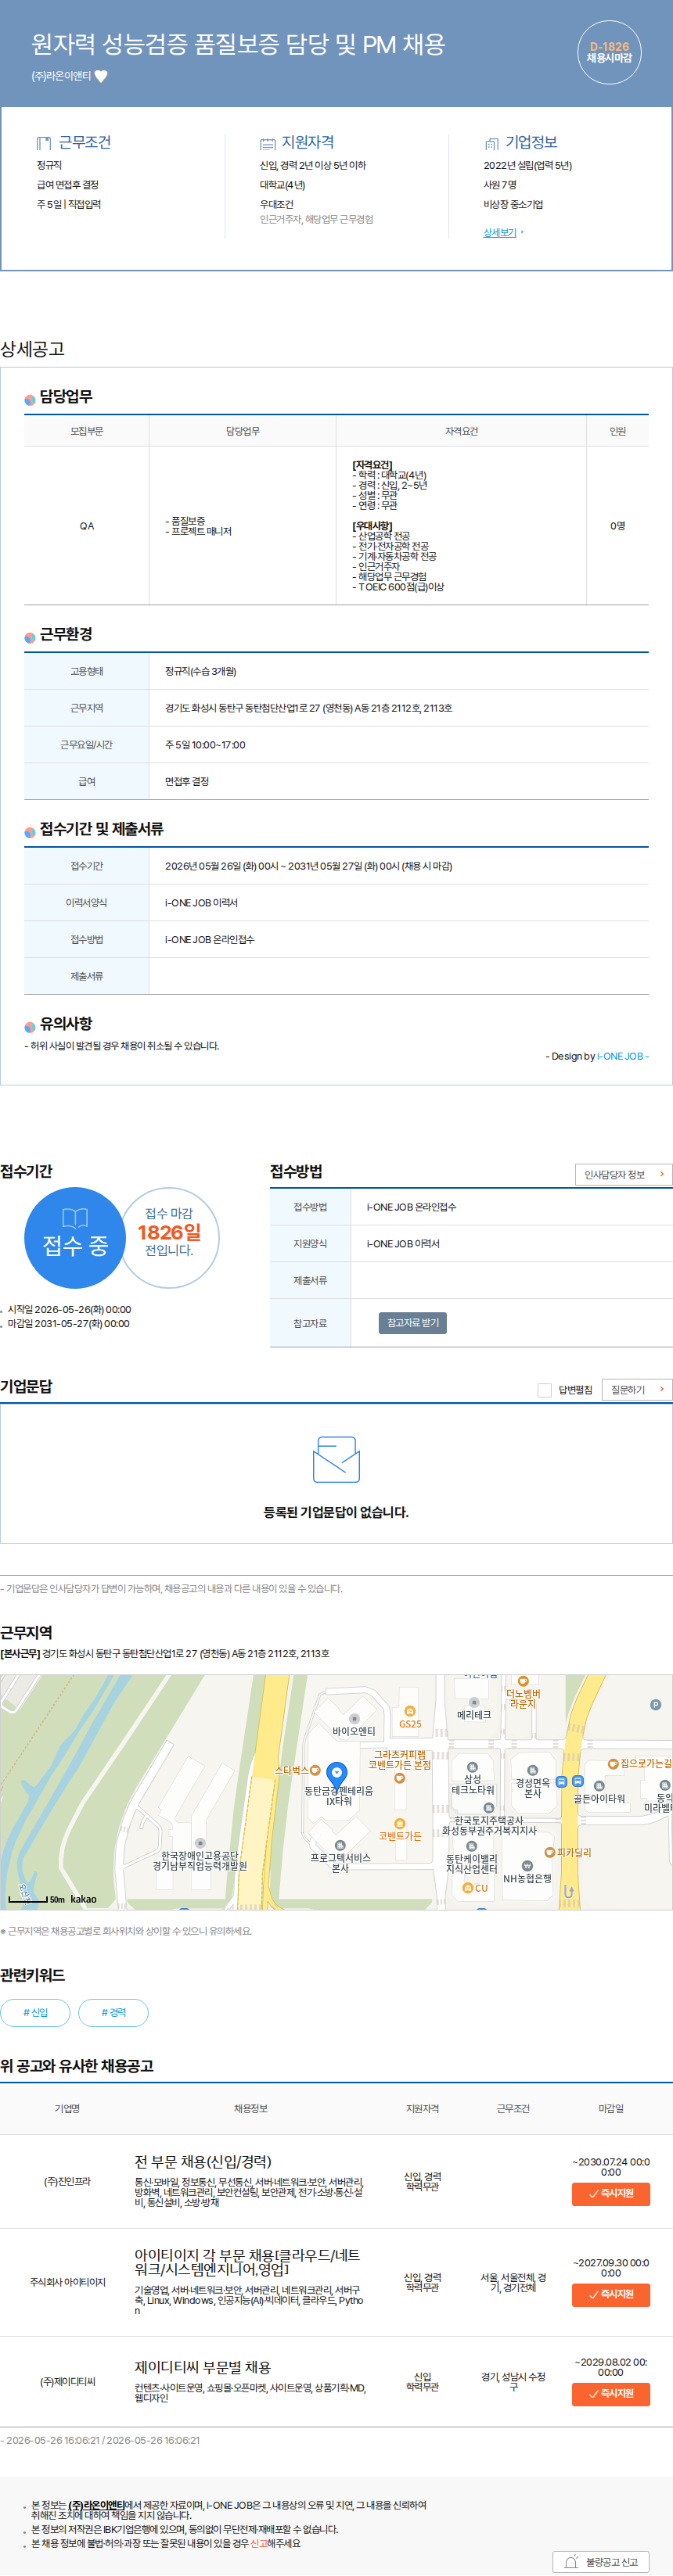673x2576 pixels.
Task: Click 즉시지원 for 주식회사 아이티이지
Action: [611, 2294]
